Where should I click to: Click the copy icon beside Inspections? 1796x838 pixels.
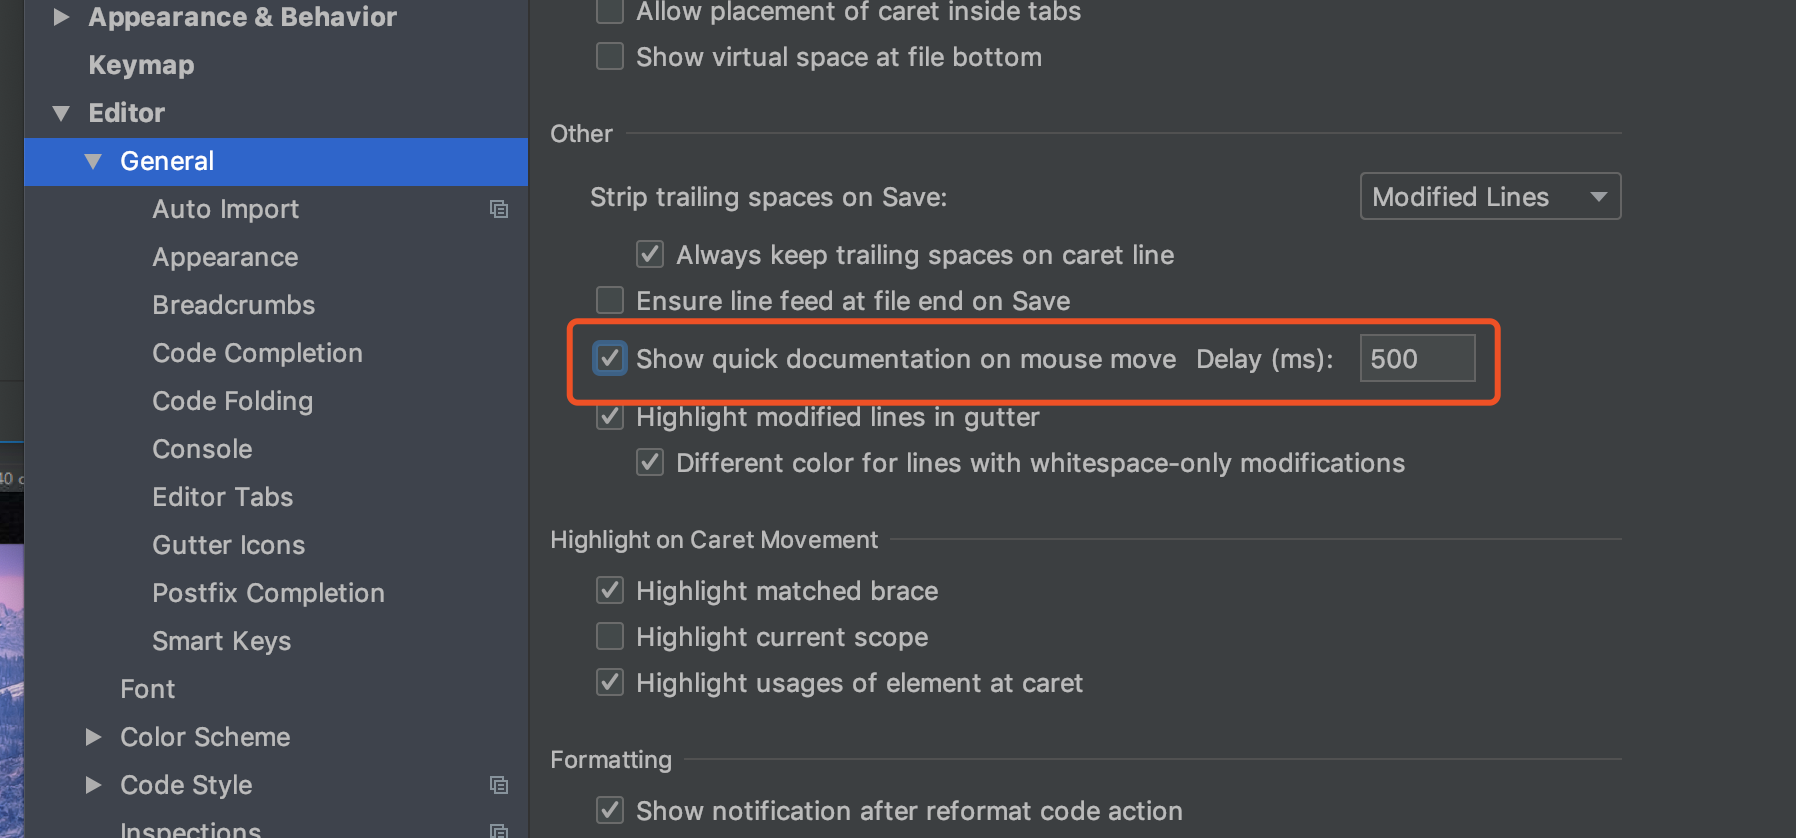tap(498, 830)
